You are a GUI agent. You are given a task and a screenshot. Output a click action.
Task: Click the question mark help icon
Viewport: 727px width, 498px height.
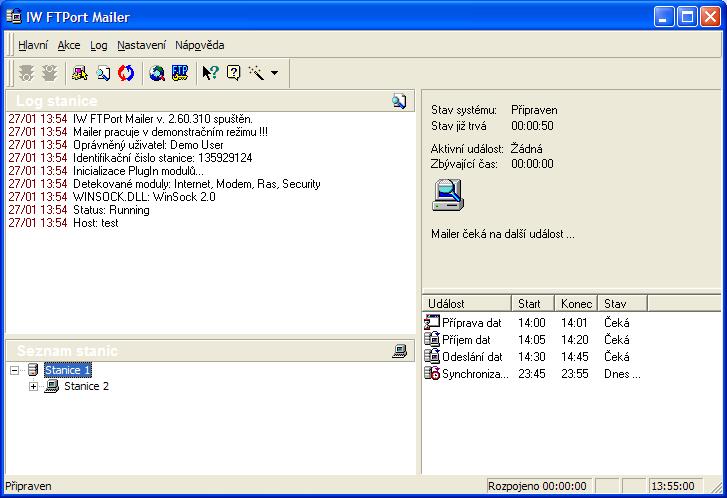(233, 72)
